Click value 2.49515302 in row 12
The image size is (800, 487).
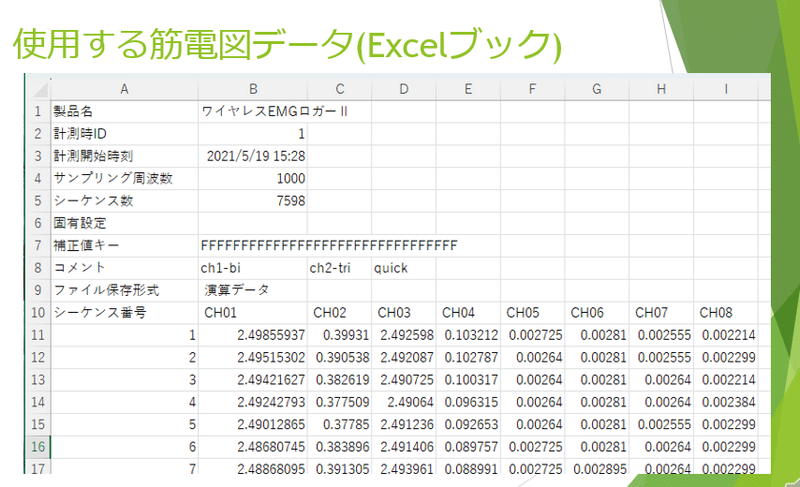tap(253, 357)
